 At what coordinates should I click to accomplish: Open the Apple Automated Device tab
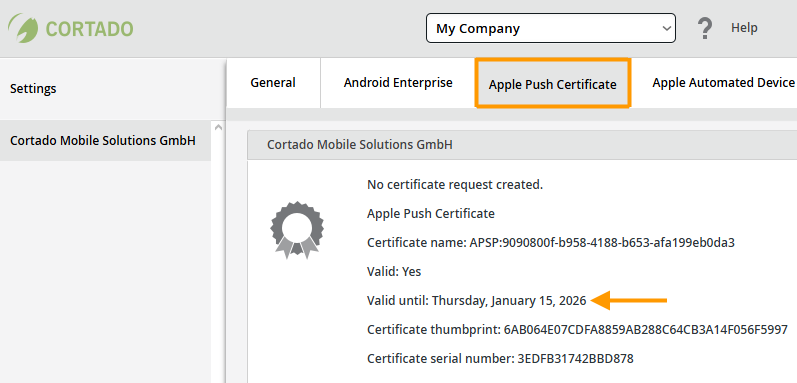pos(723,83)
